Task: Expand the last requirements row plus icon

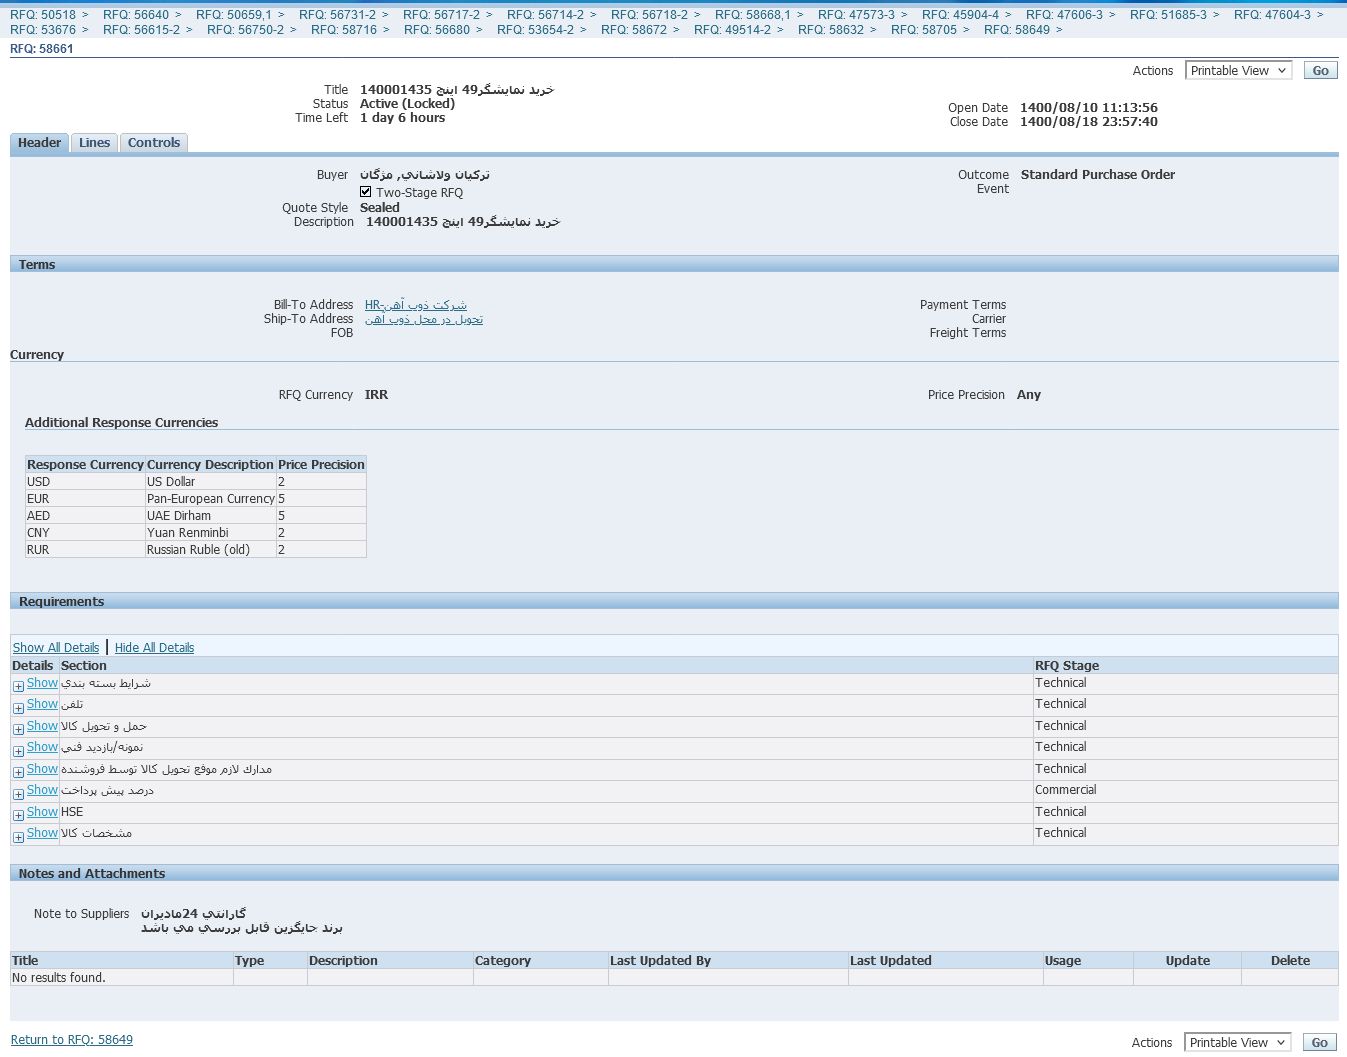Action: pyautogui.click(x=18, y=837)
